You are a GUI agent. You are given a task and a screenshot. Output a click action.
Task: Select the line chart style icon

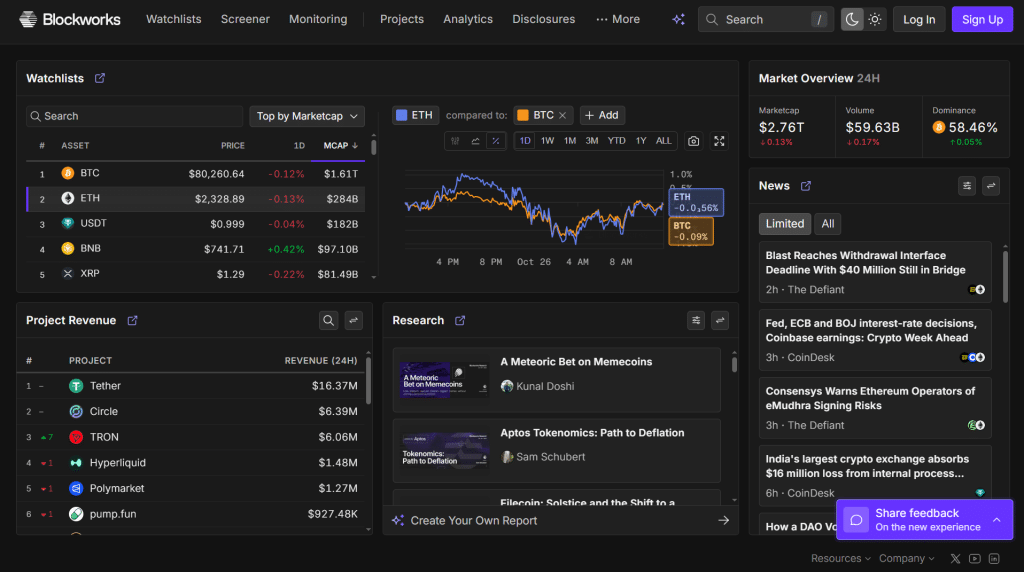[x=475, y=141]
